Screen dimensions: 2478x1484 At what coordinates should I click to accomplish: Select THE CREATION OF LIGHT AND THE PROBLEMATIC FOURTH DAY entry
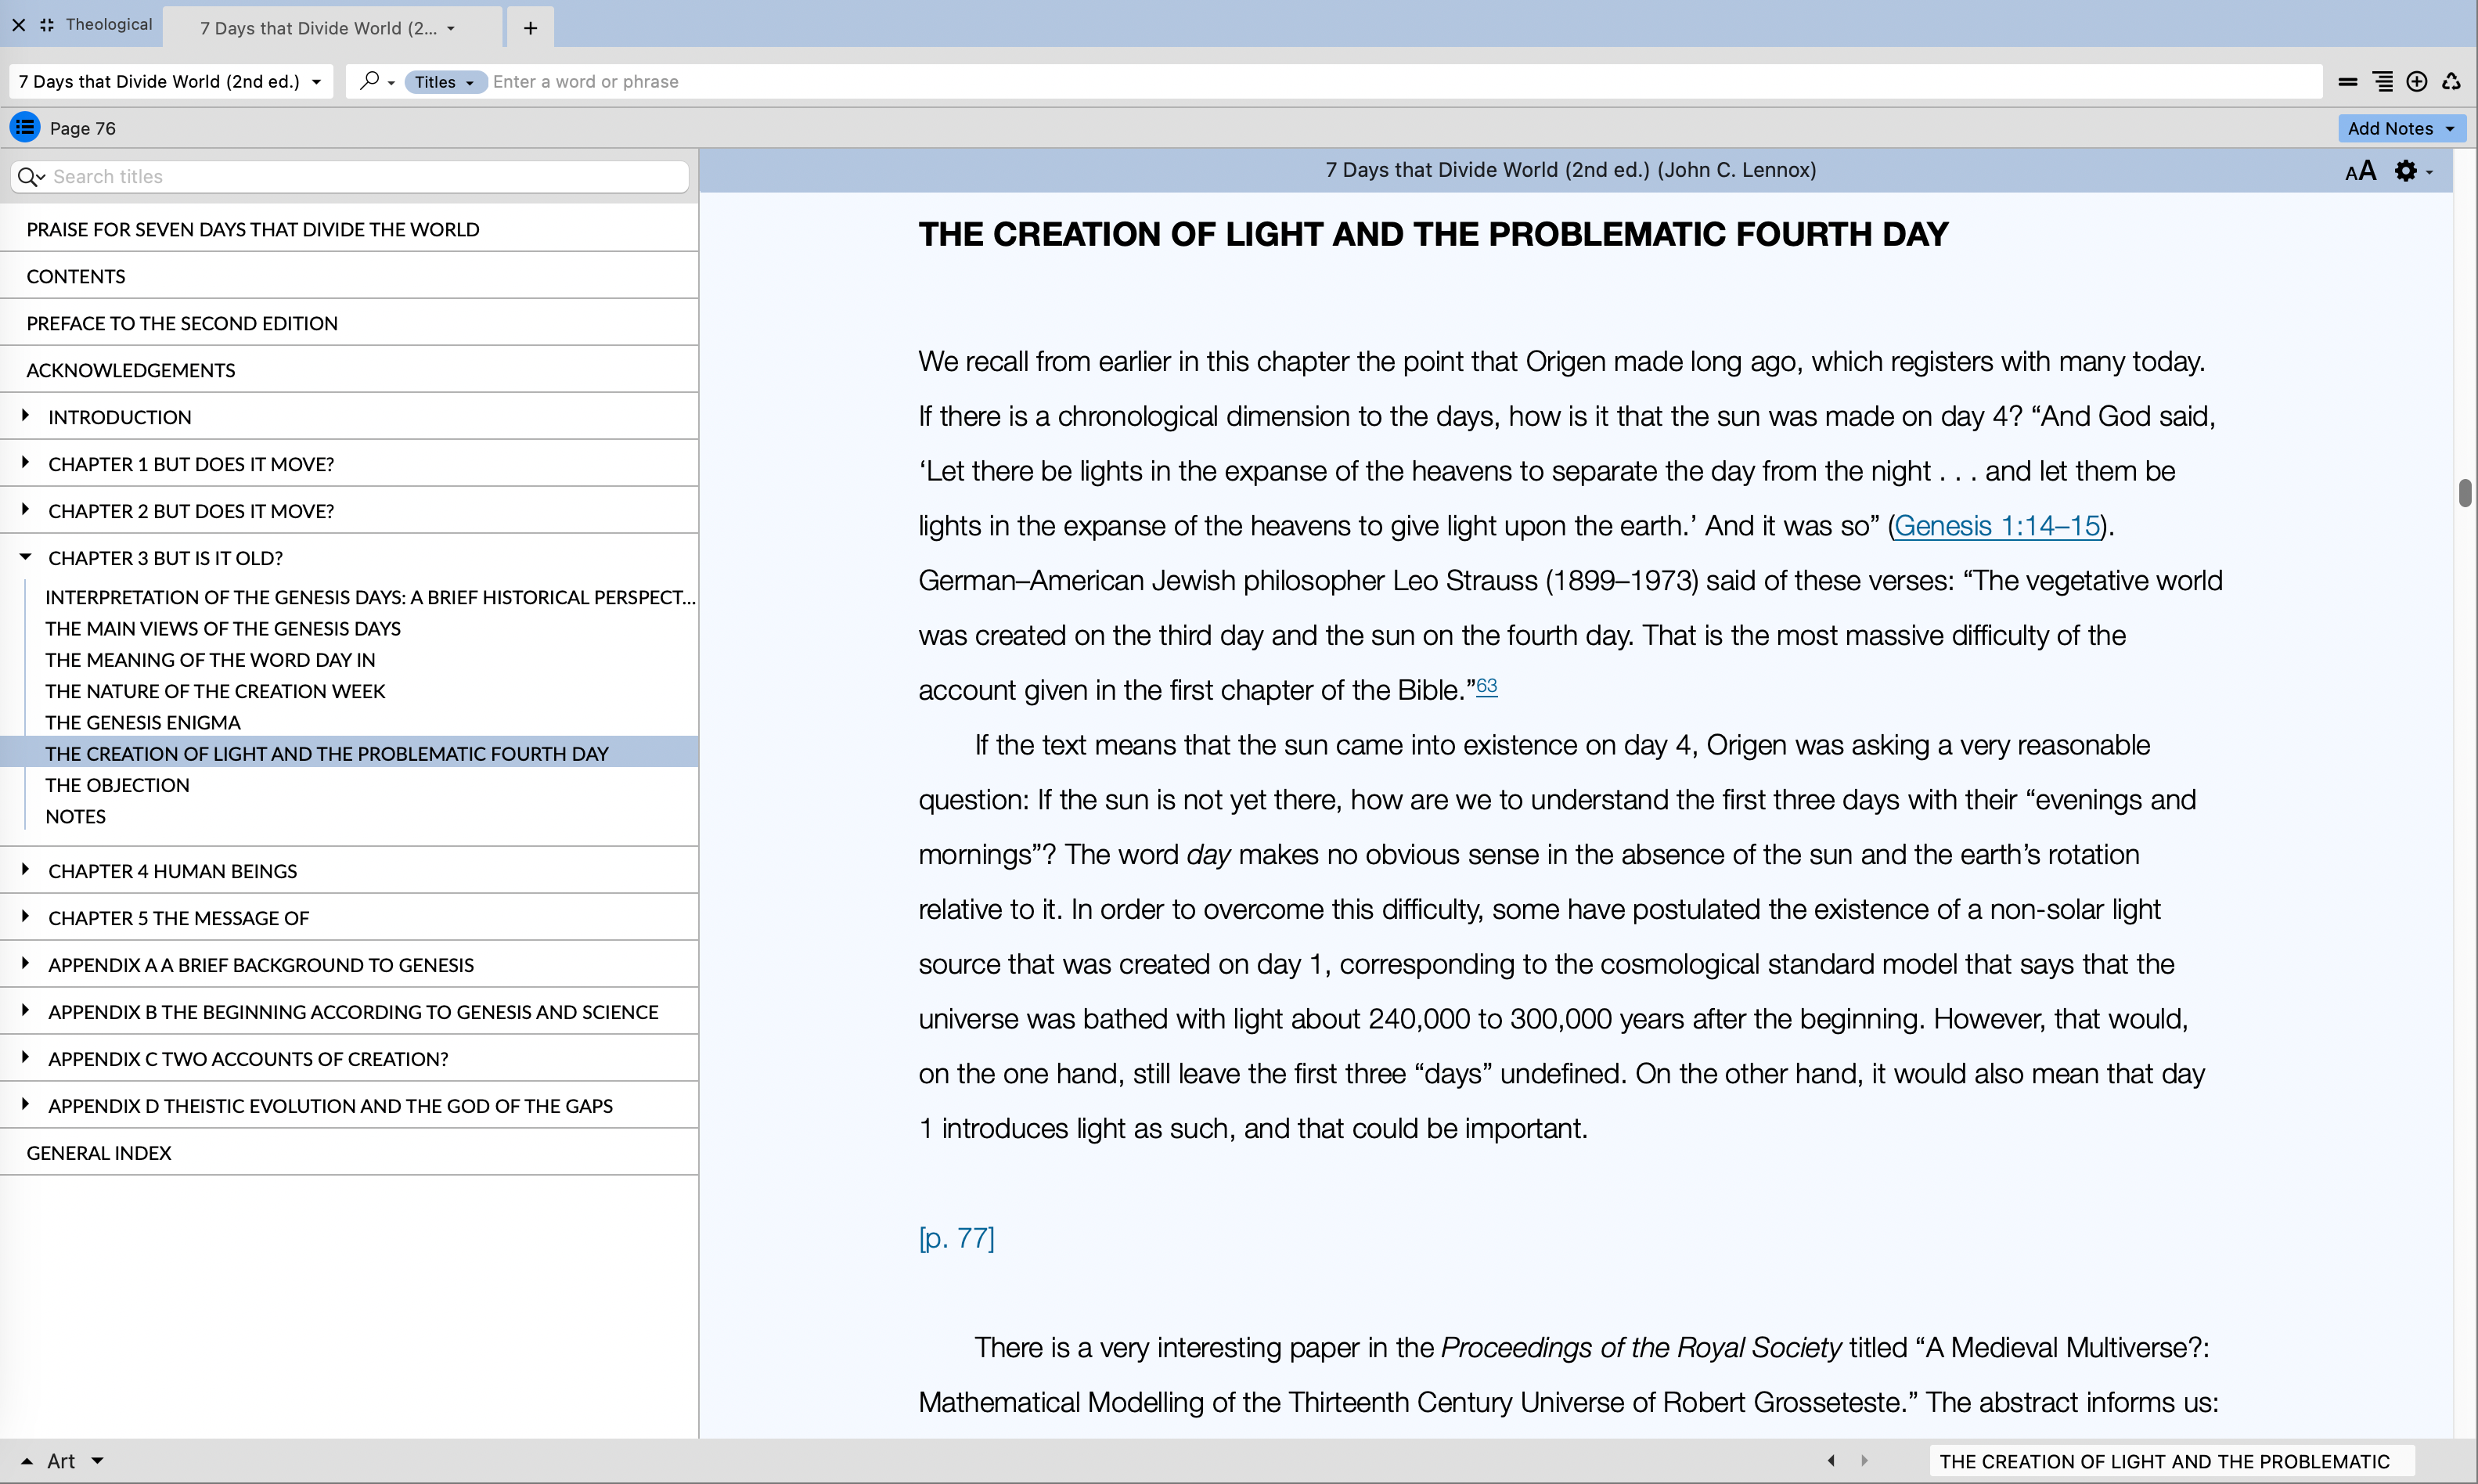pyautogui.click(x=349, y=753)
